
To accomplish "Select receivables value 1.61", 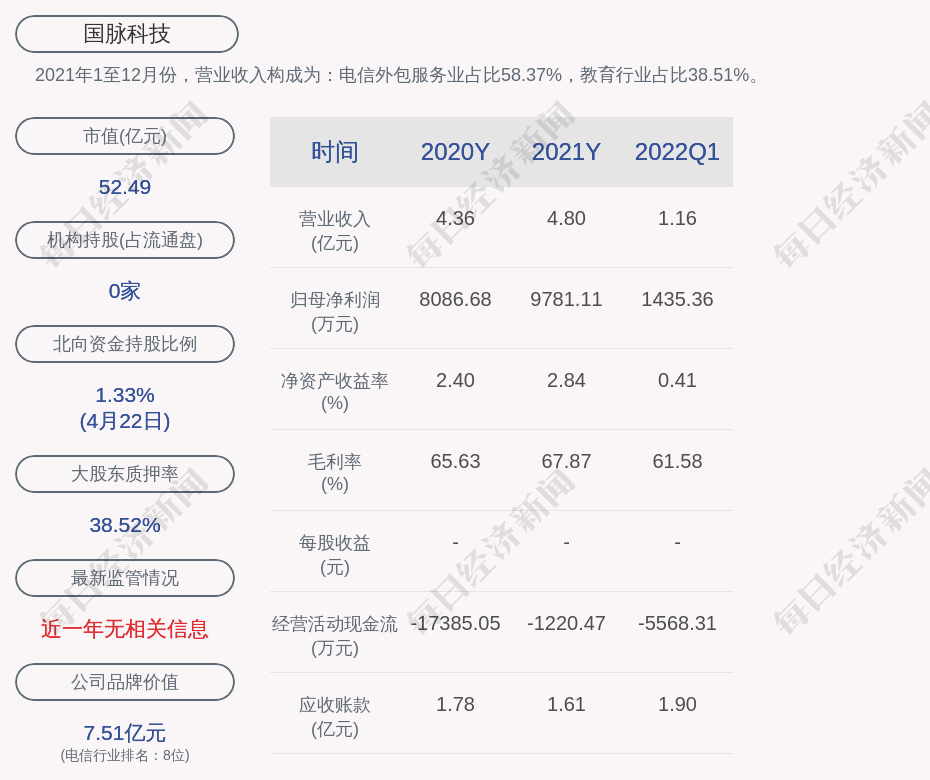I will click(x=566, y=704).
